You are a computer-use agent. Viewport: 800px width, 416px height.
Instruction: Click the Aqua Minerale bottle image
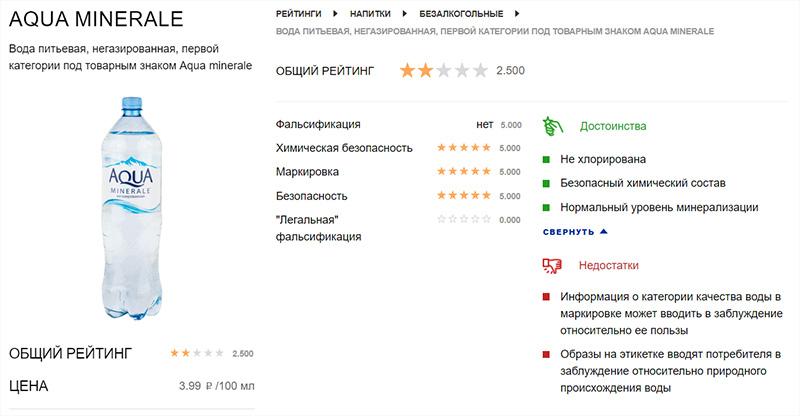pyautogui.click(x=132, y=208)
